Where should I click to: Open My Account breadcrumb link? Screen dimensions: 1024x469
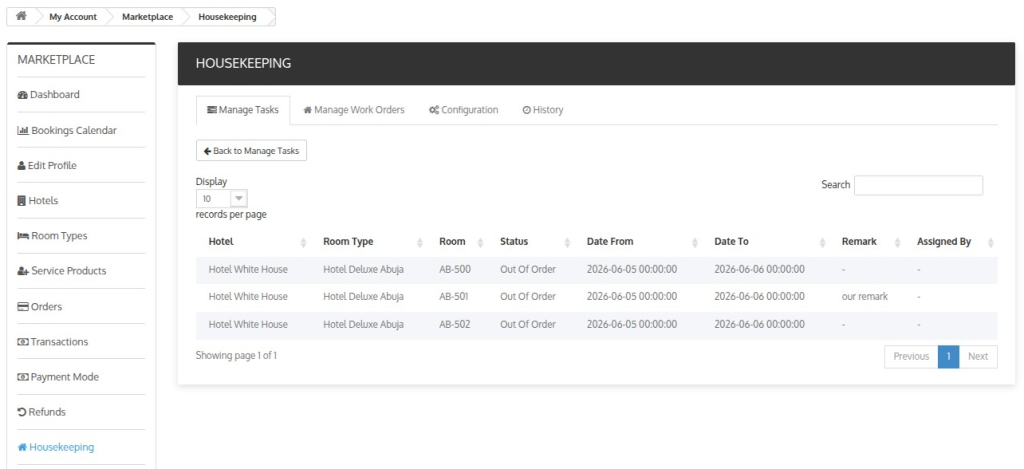[72, 17]
